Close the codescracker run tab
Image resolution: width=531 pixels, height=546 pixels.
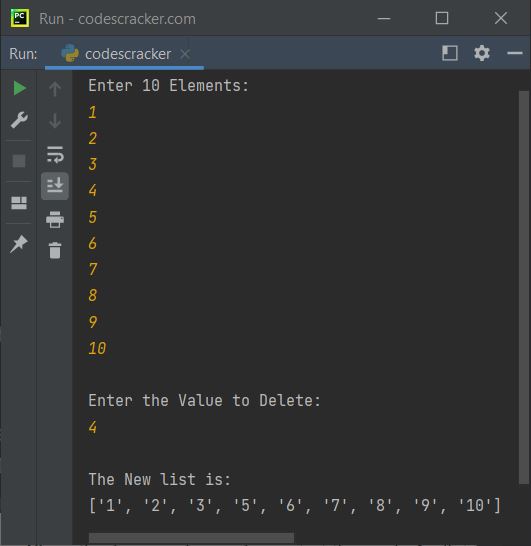click(x=185, y=54)
